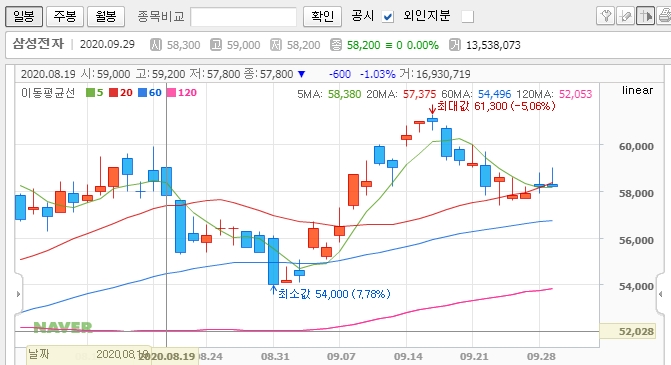Click the 삼성전자 stock name
The height and width of the screenshot is (365, 671).
tap(38, 44)
